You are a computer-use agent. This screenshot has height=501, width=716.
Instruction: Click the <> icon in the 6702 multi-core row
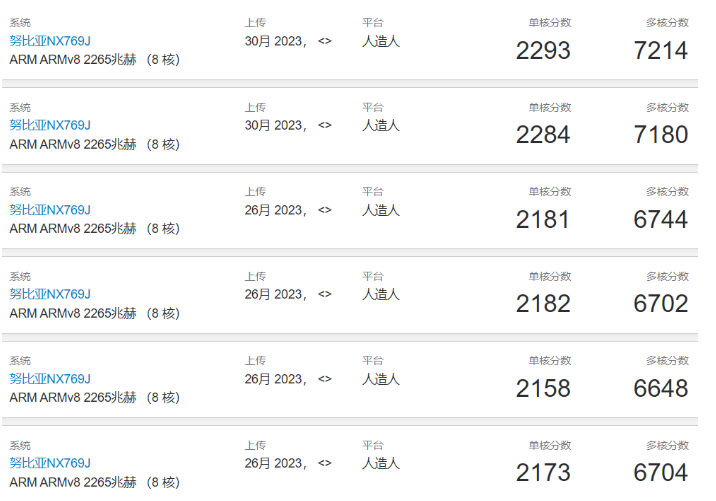[x=325, y=294]
